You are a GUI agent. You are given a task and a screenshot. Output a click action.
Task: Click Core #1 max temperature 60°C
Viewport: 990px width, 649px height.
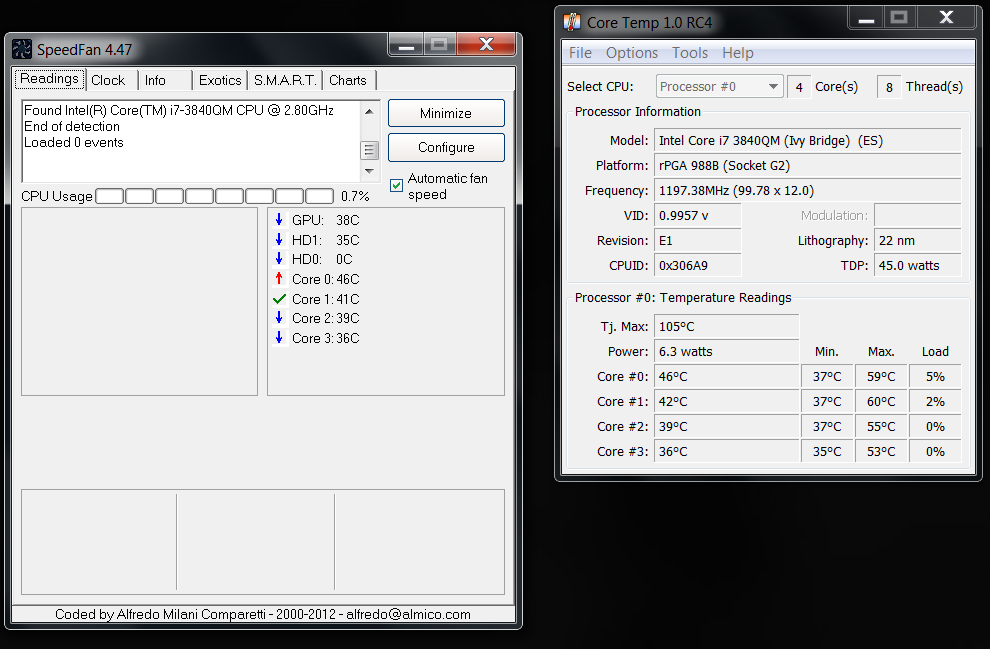pyautogui.click(x=881, y=402)
